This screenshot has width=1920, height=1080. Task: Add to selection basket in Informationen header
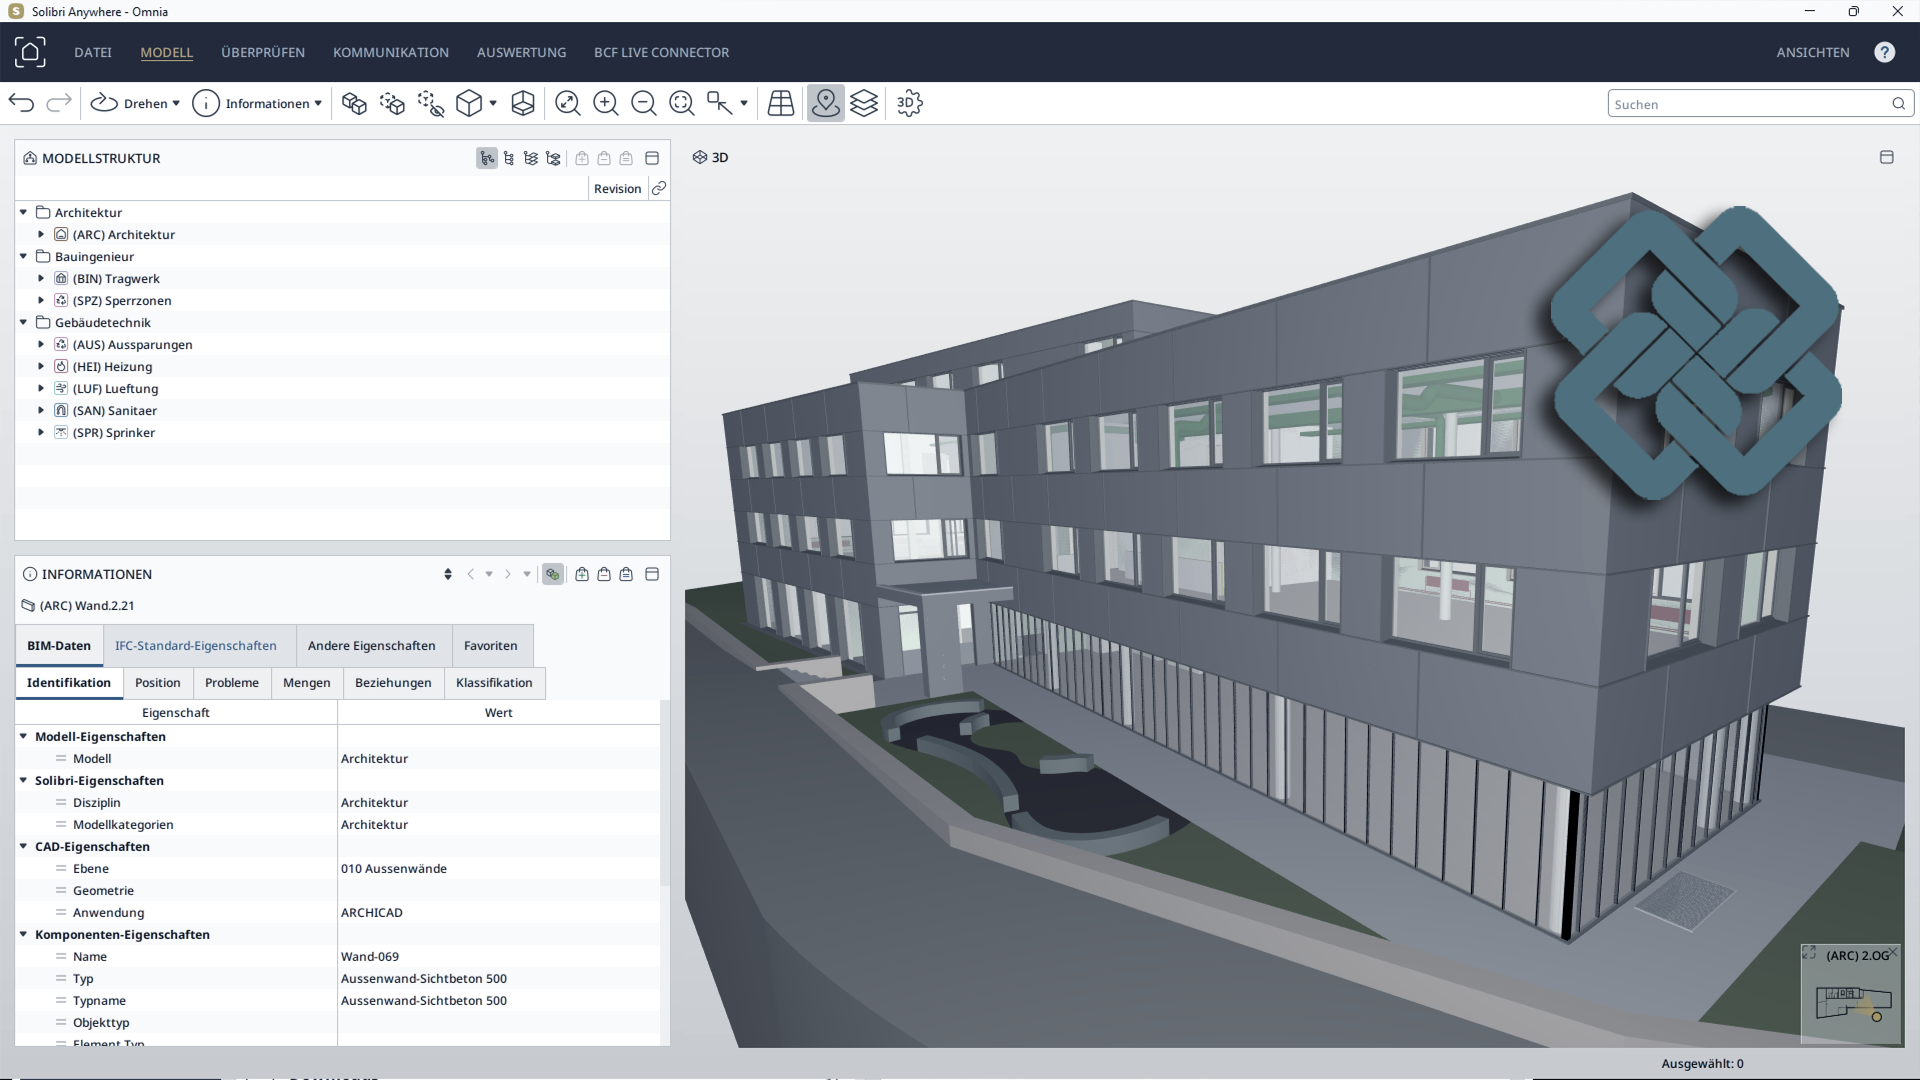point(582,574)
